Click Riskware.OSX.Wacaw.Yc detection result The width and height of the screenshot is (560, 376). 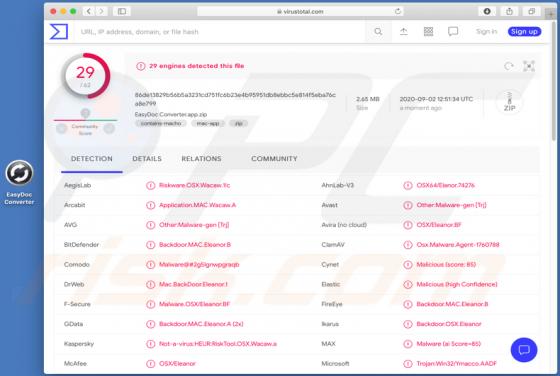pos(195,185)
